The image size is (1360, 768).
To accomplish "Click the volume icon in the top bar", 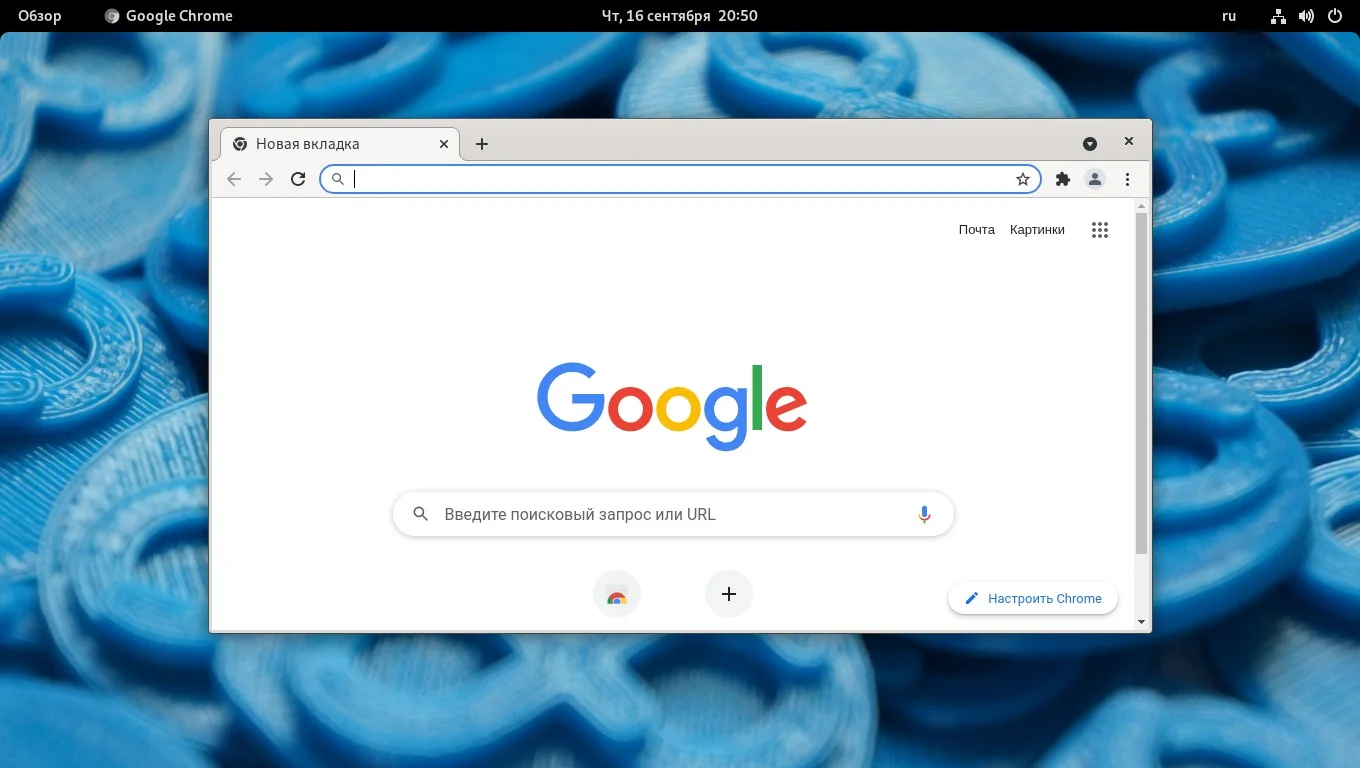I will pyautogui.click(x=1306, y=15).
